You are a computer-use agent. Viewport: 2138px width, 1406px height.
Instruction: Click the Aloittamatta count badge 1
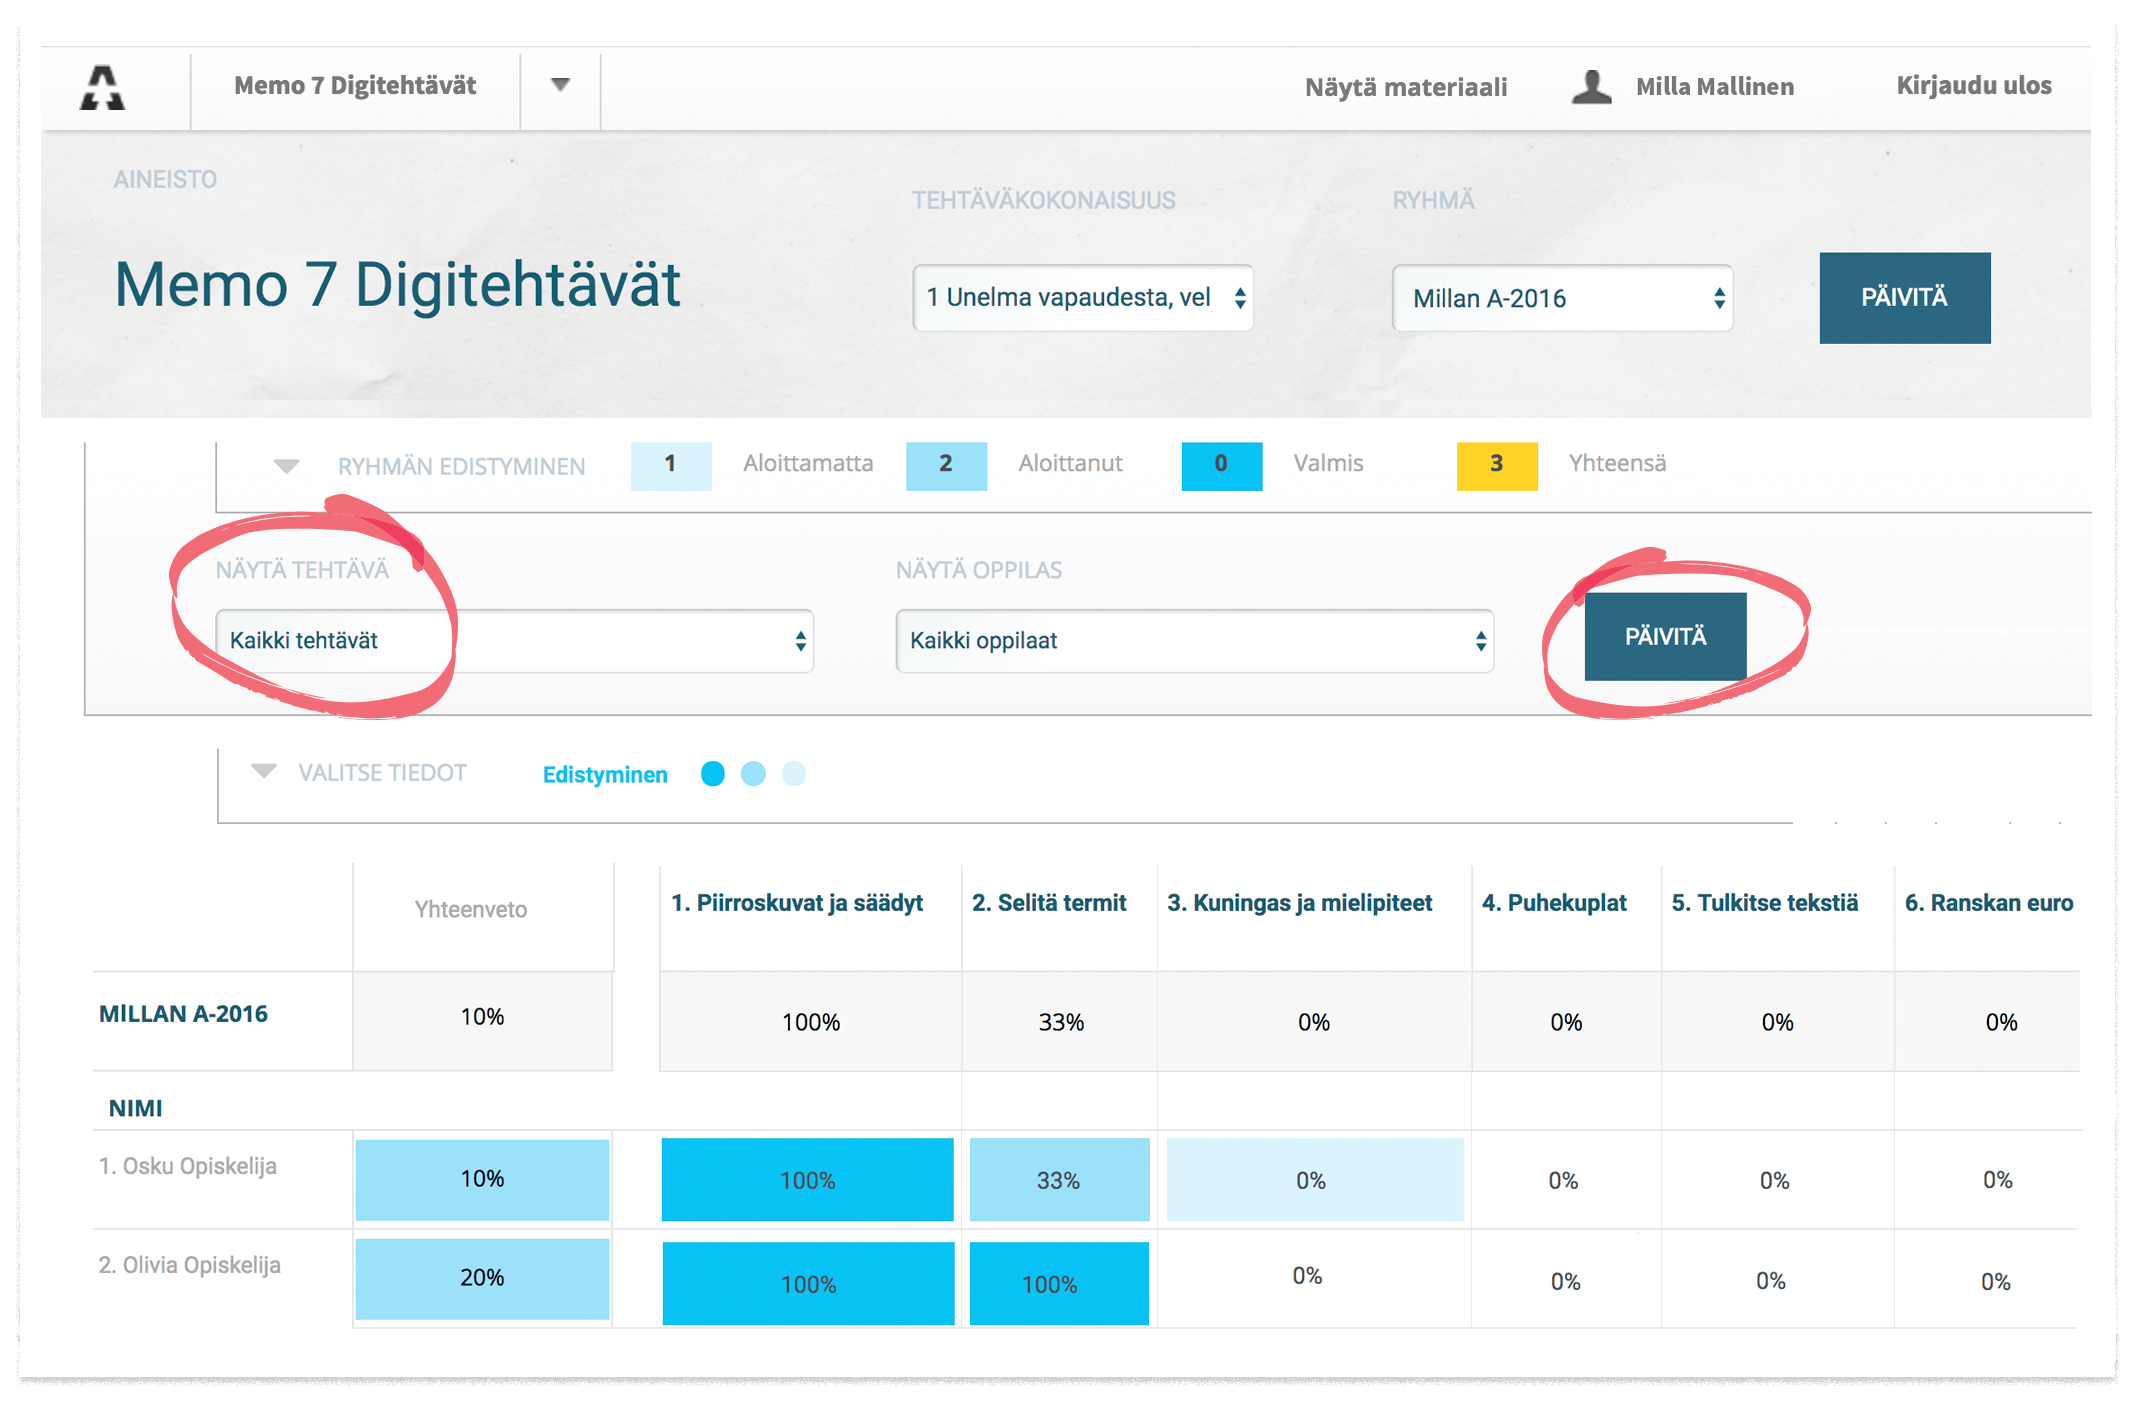click(x=671, y=465)
